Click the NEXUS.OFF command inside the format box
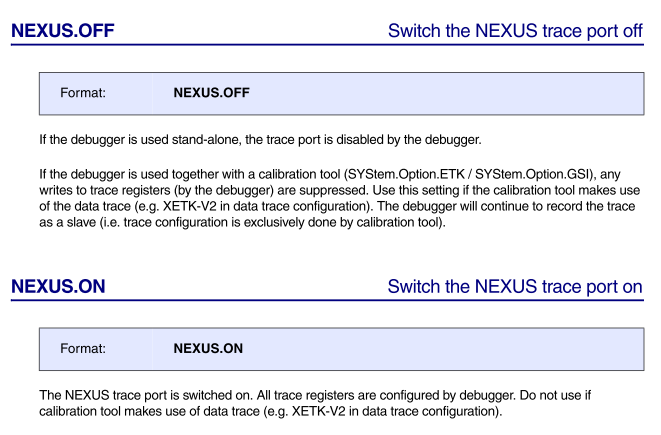 [211, 93]
